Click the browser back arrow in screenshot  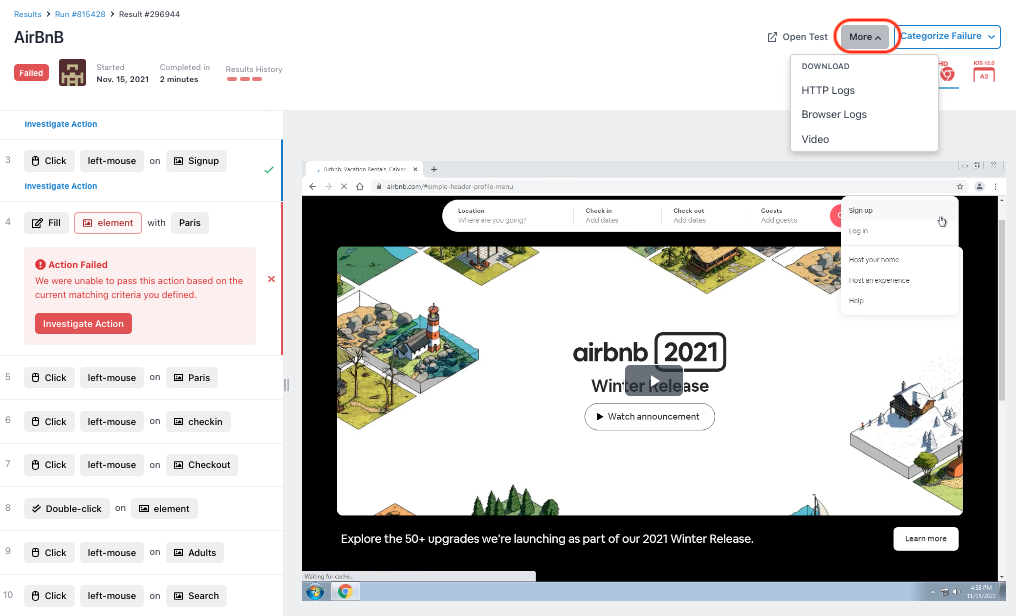(x=312, y=187)
